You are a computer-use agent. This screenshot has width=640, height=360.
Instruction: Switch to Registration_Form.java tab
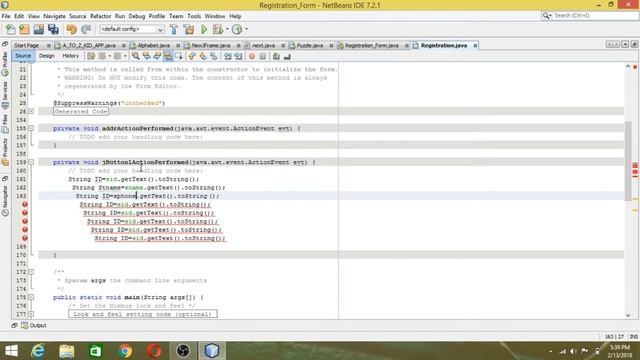point(371,45)
